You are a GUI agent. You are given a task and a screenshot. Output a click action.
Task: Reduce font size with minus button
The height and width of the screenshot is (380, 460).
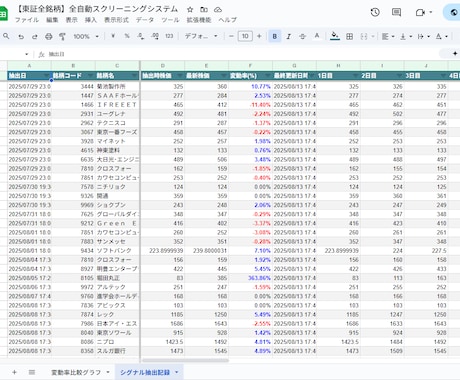pyautogui.click(x=231, y=36)
